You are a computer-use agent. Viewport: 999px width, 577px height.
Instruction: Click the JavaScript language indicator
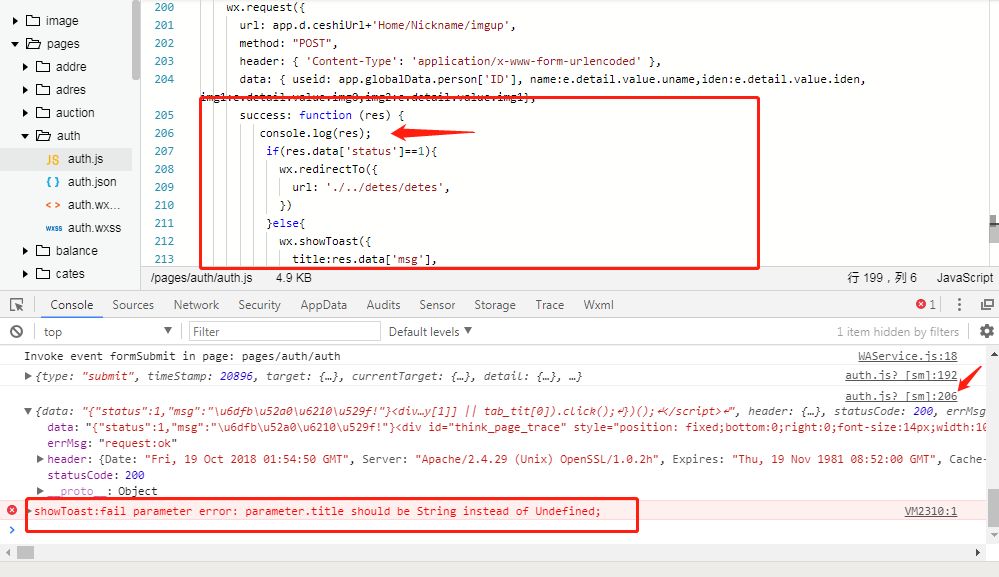(x=964, y=278)
